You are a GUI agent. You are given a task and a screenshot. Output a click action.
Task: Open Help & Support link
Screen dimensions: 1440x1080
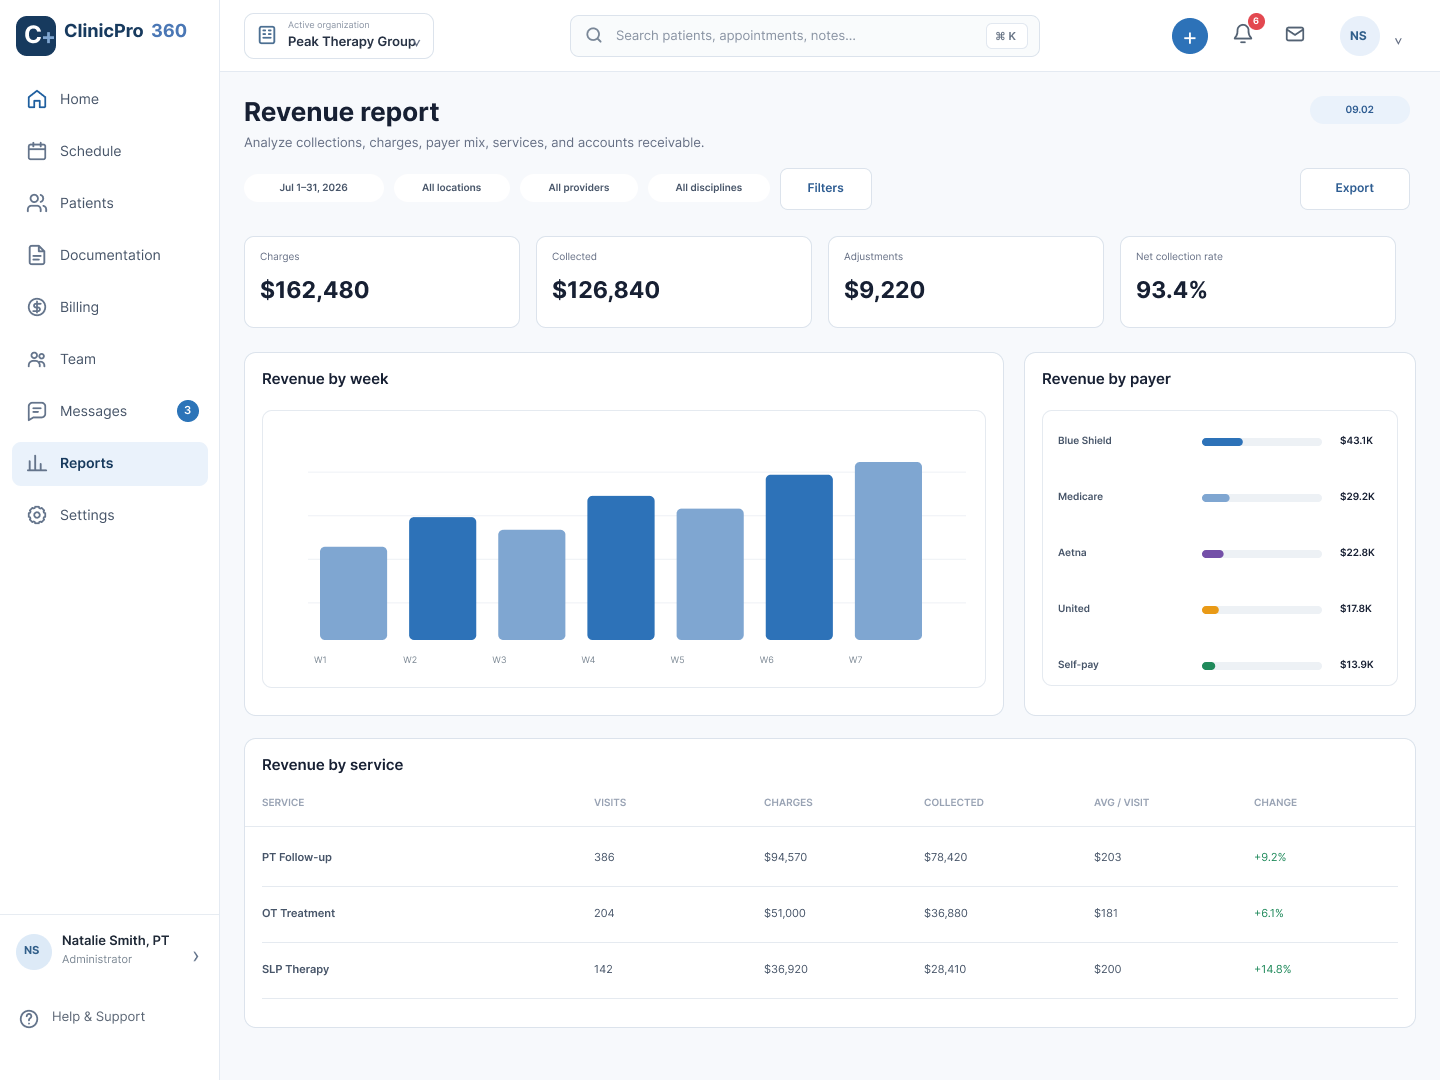coord(98,1017)
